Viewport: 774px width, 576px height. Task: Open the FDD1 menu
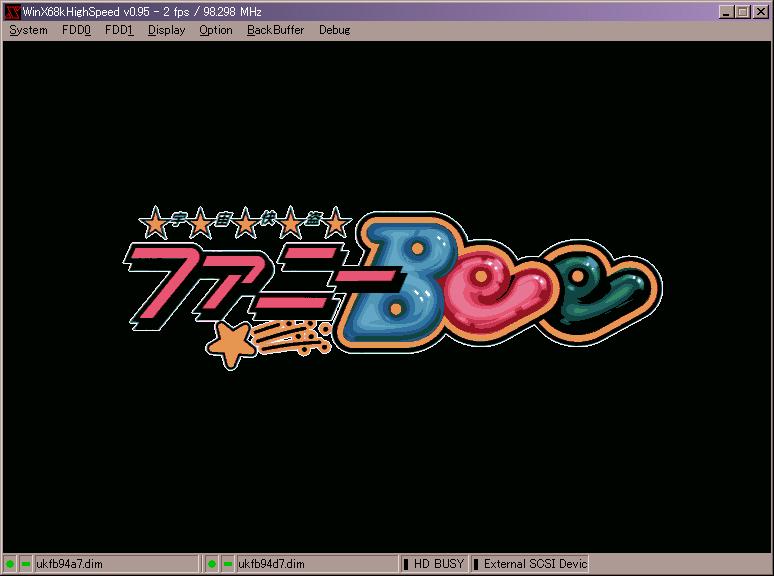[119, 30]
